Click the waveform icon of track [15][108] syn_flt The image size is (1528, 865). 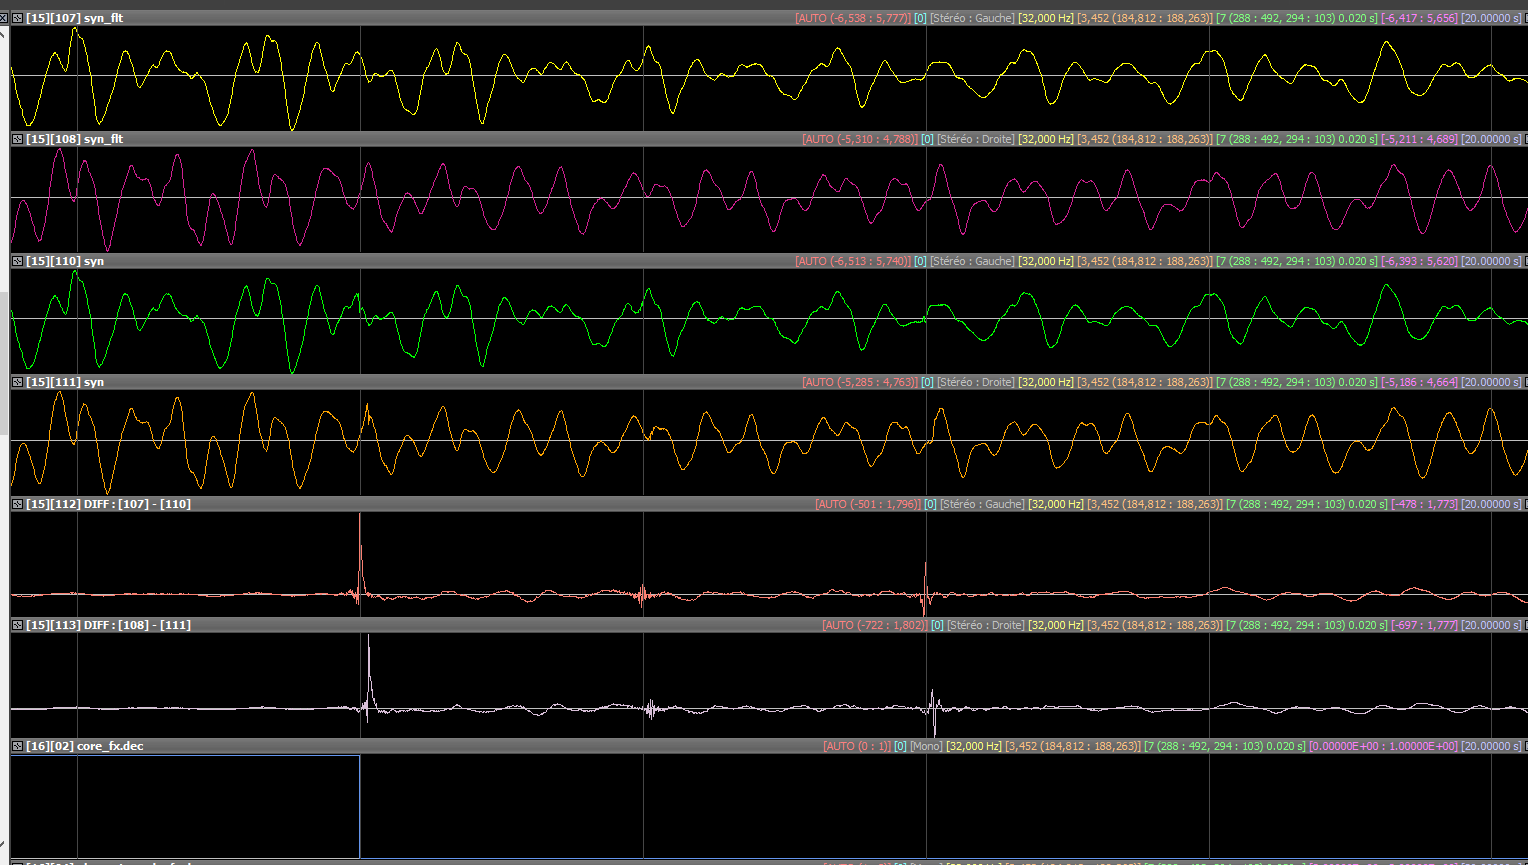(17, 139)
